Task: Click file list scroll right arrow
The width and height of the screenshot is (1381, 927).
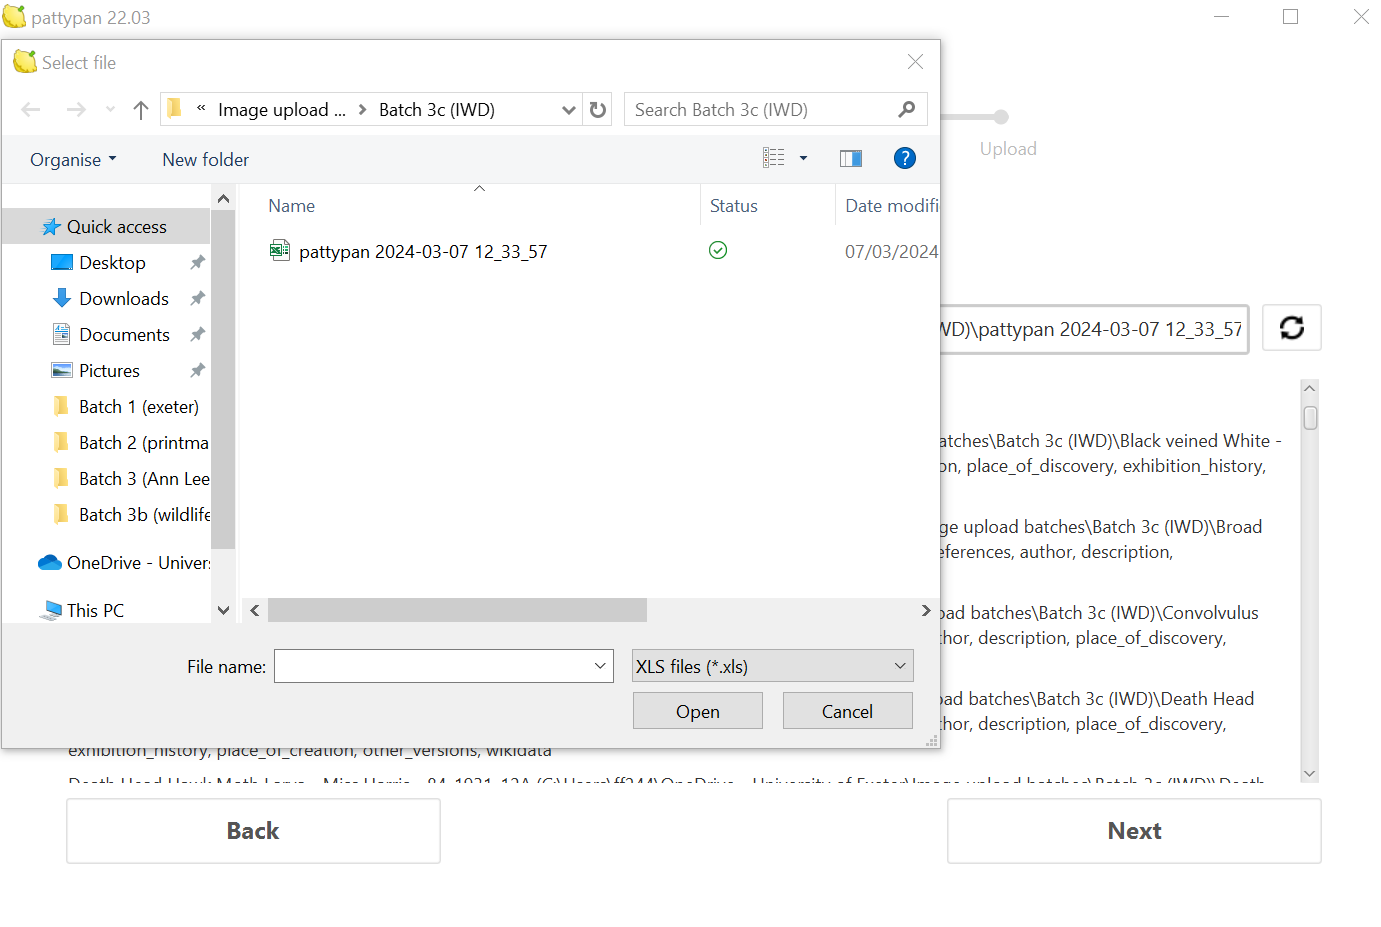Action: 926,610
